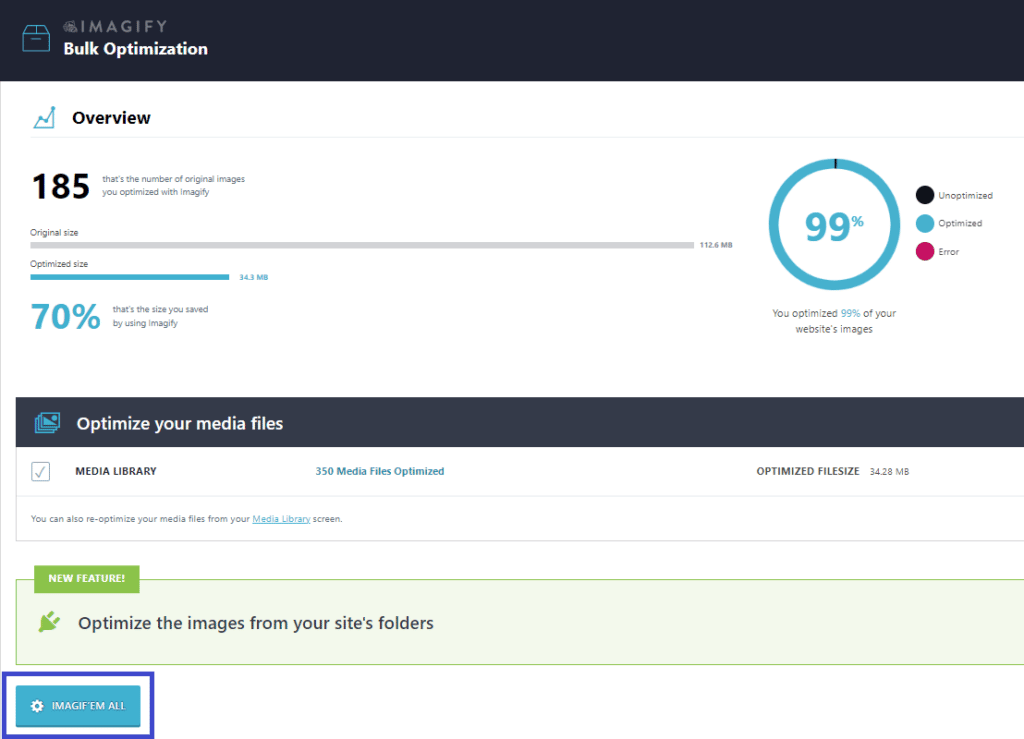This screenshot has height=739, width=1024.
Task: Click the green plug icon
Action: tap(49, 622)
